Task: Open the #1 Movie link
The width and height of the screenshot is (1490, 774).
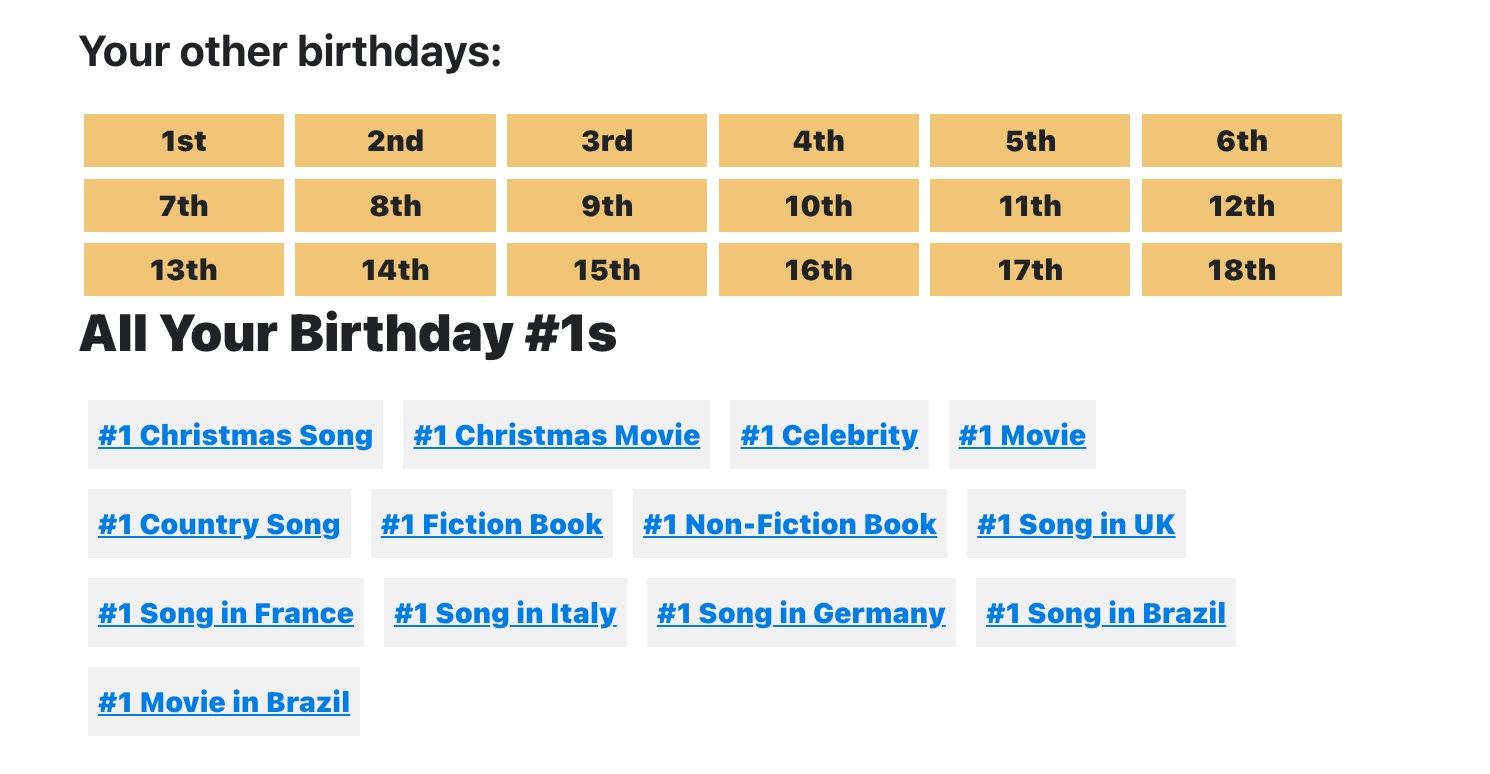Action: click(1022, 435)
